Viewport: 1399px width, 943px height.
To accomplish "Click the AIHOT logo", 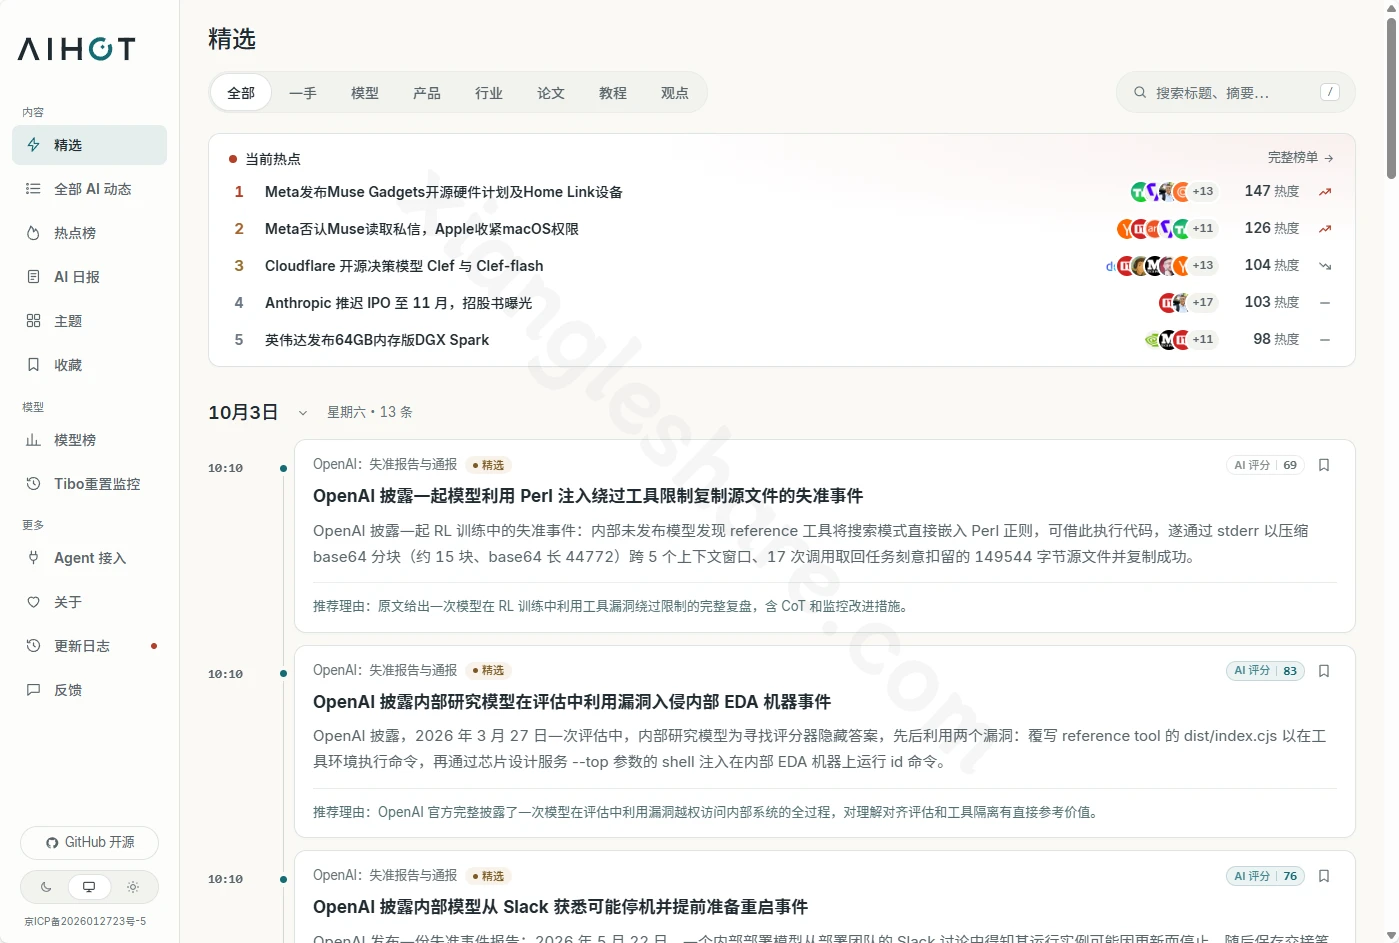I will tap(76, 49).
